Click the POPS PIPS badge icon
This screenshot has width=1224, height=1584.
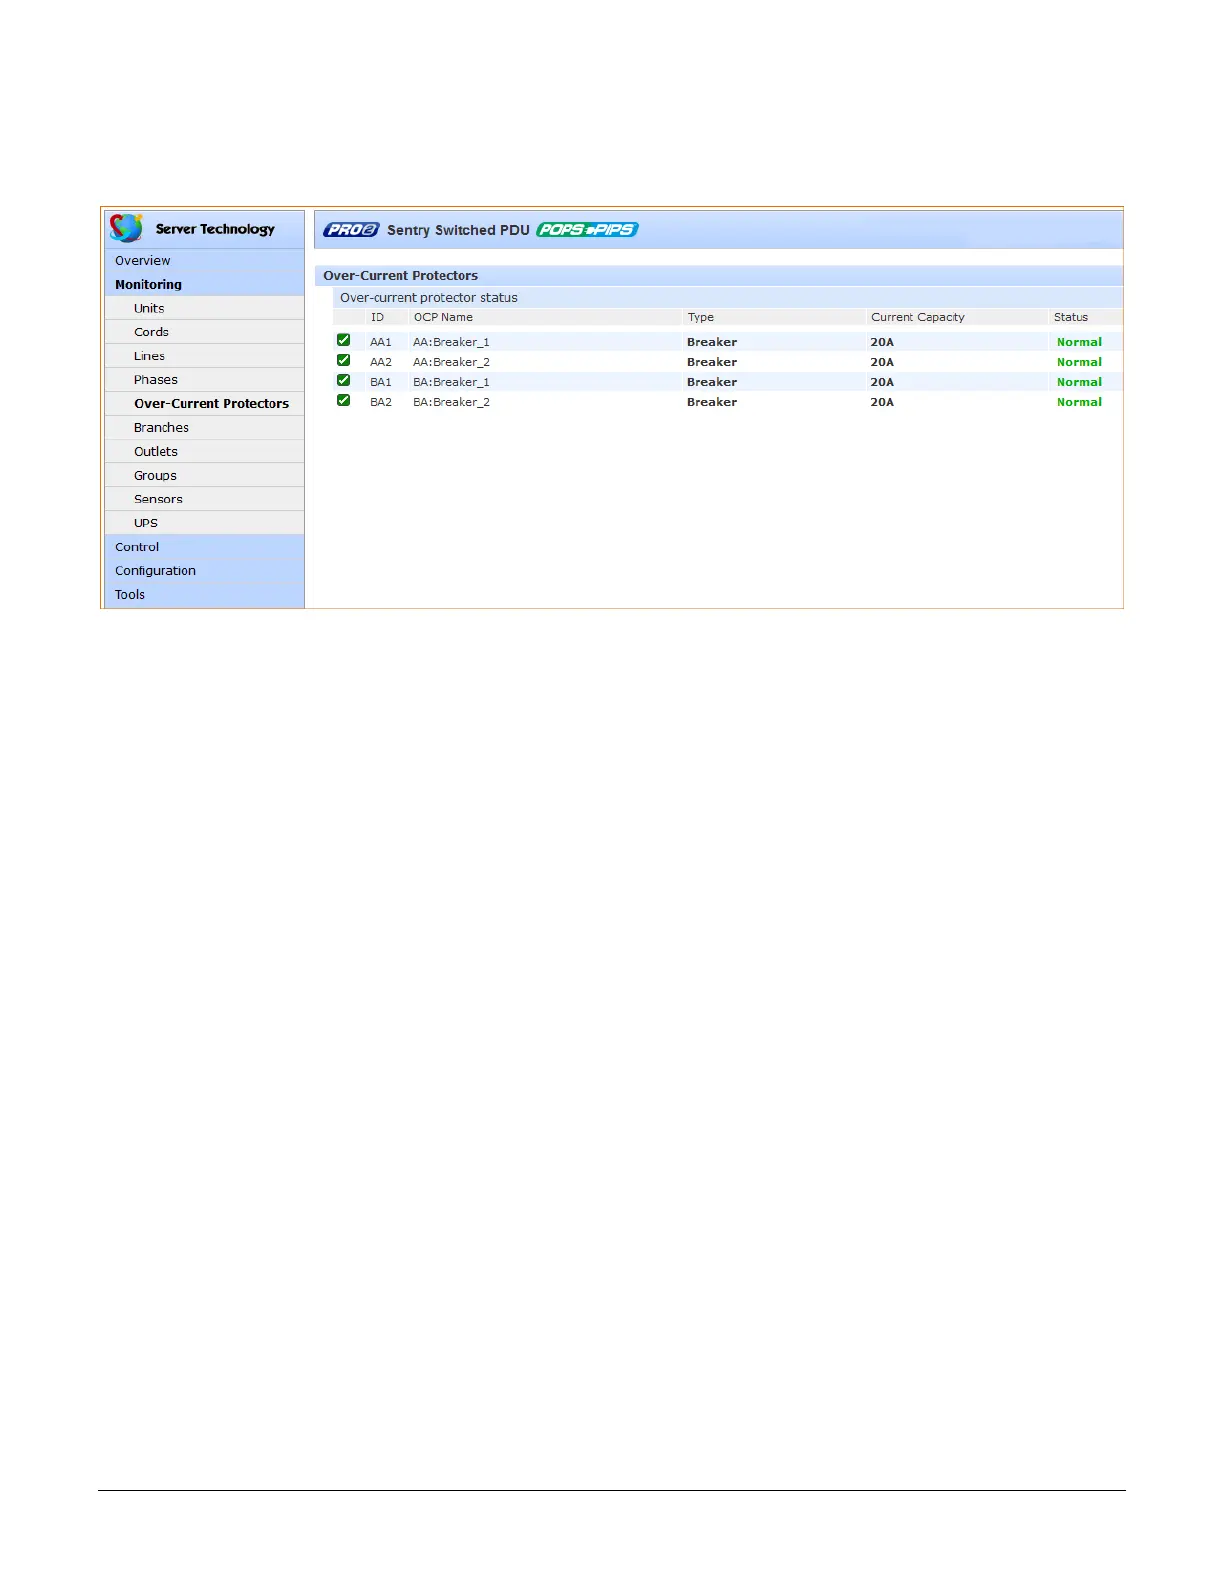click(x=587, y=230)
